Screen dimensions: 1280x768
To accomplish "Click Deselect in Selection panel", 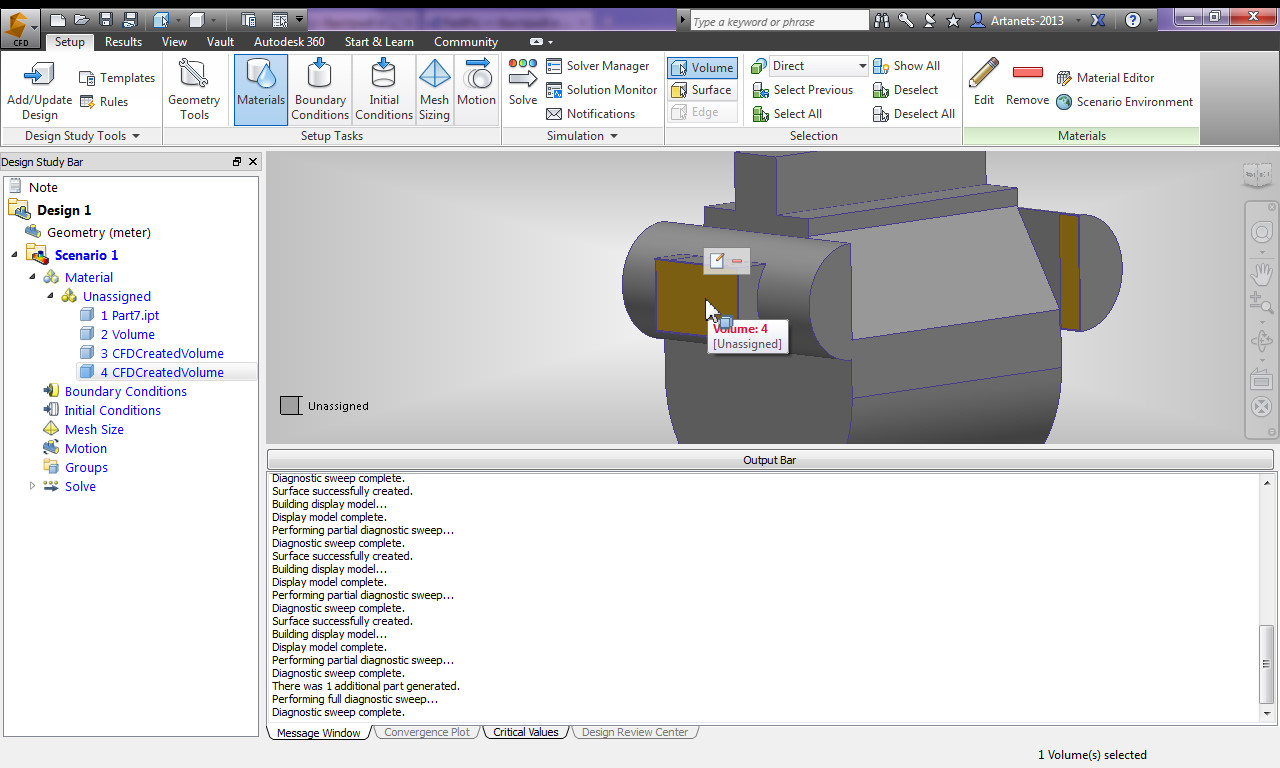I will click(905, 90).
